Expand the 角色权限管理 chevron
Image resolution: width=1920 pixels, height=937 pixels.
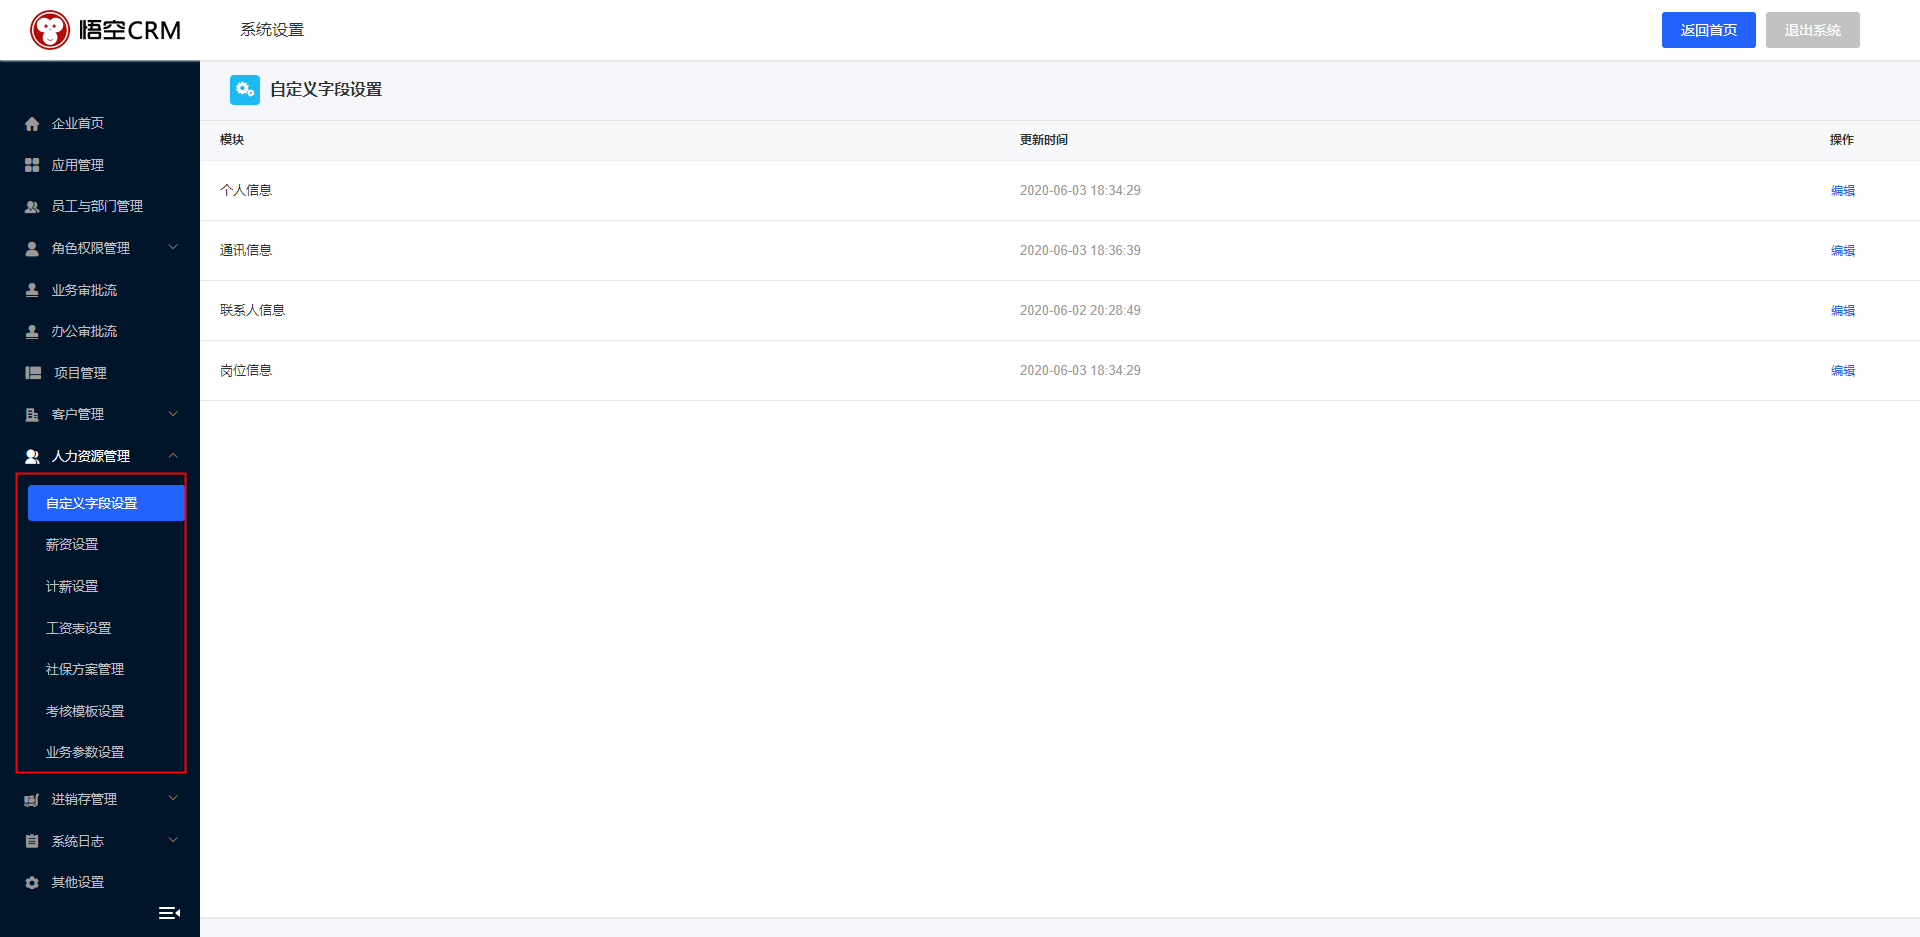173,247
